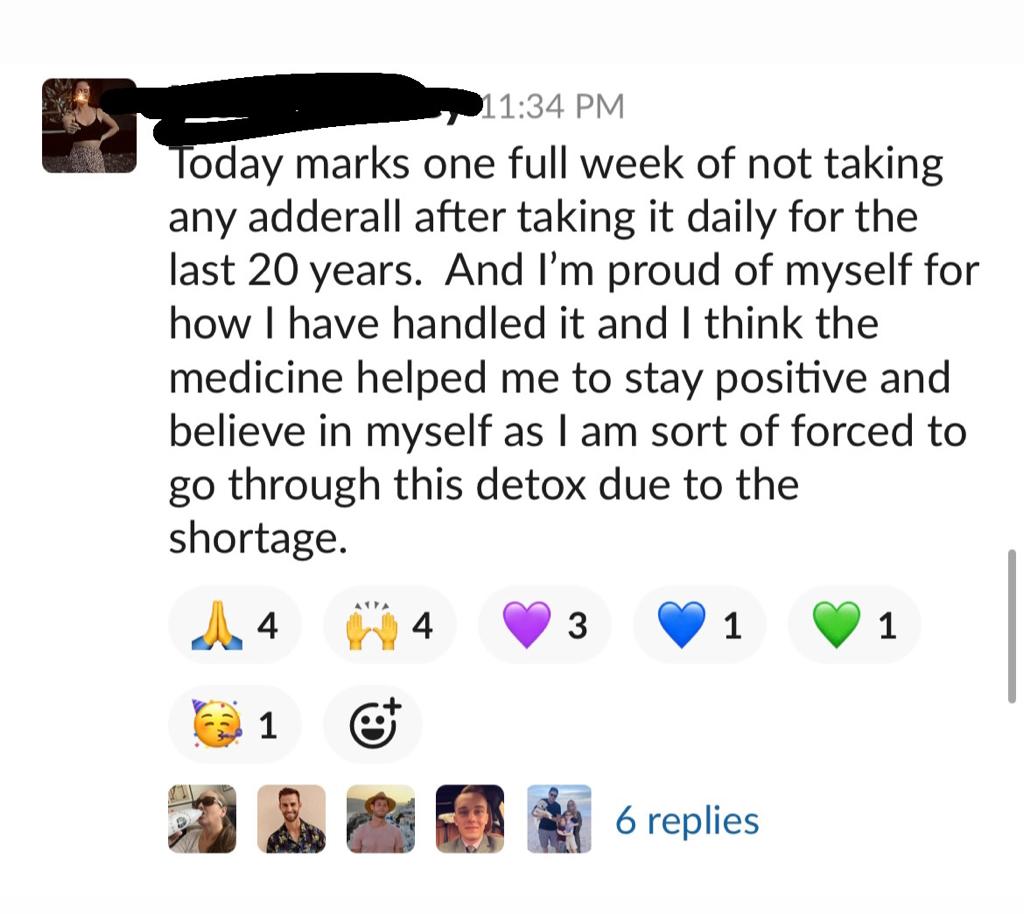View replier avatar of man in suit
This screenshot has width=1024, height=914.
[x=470, y=819]
